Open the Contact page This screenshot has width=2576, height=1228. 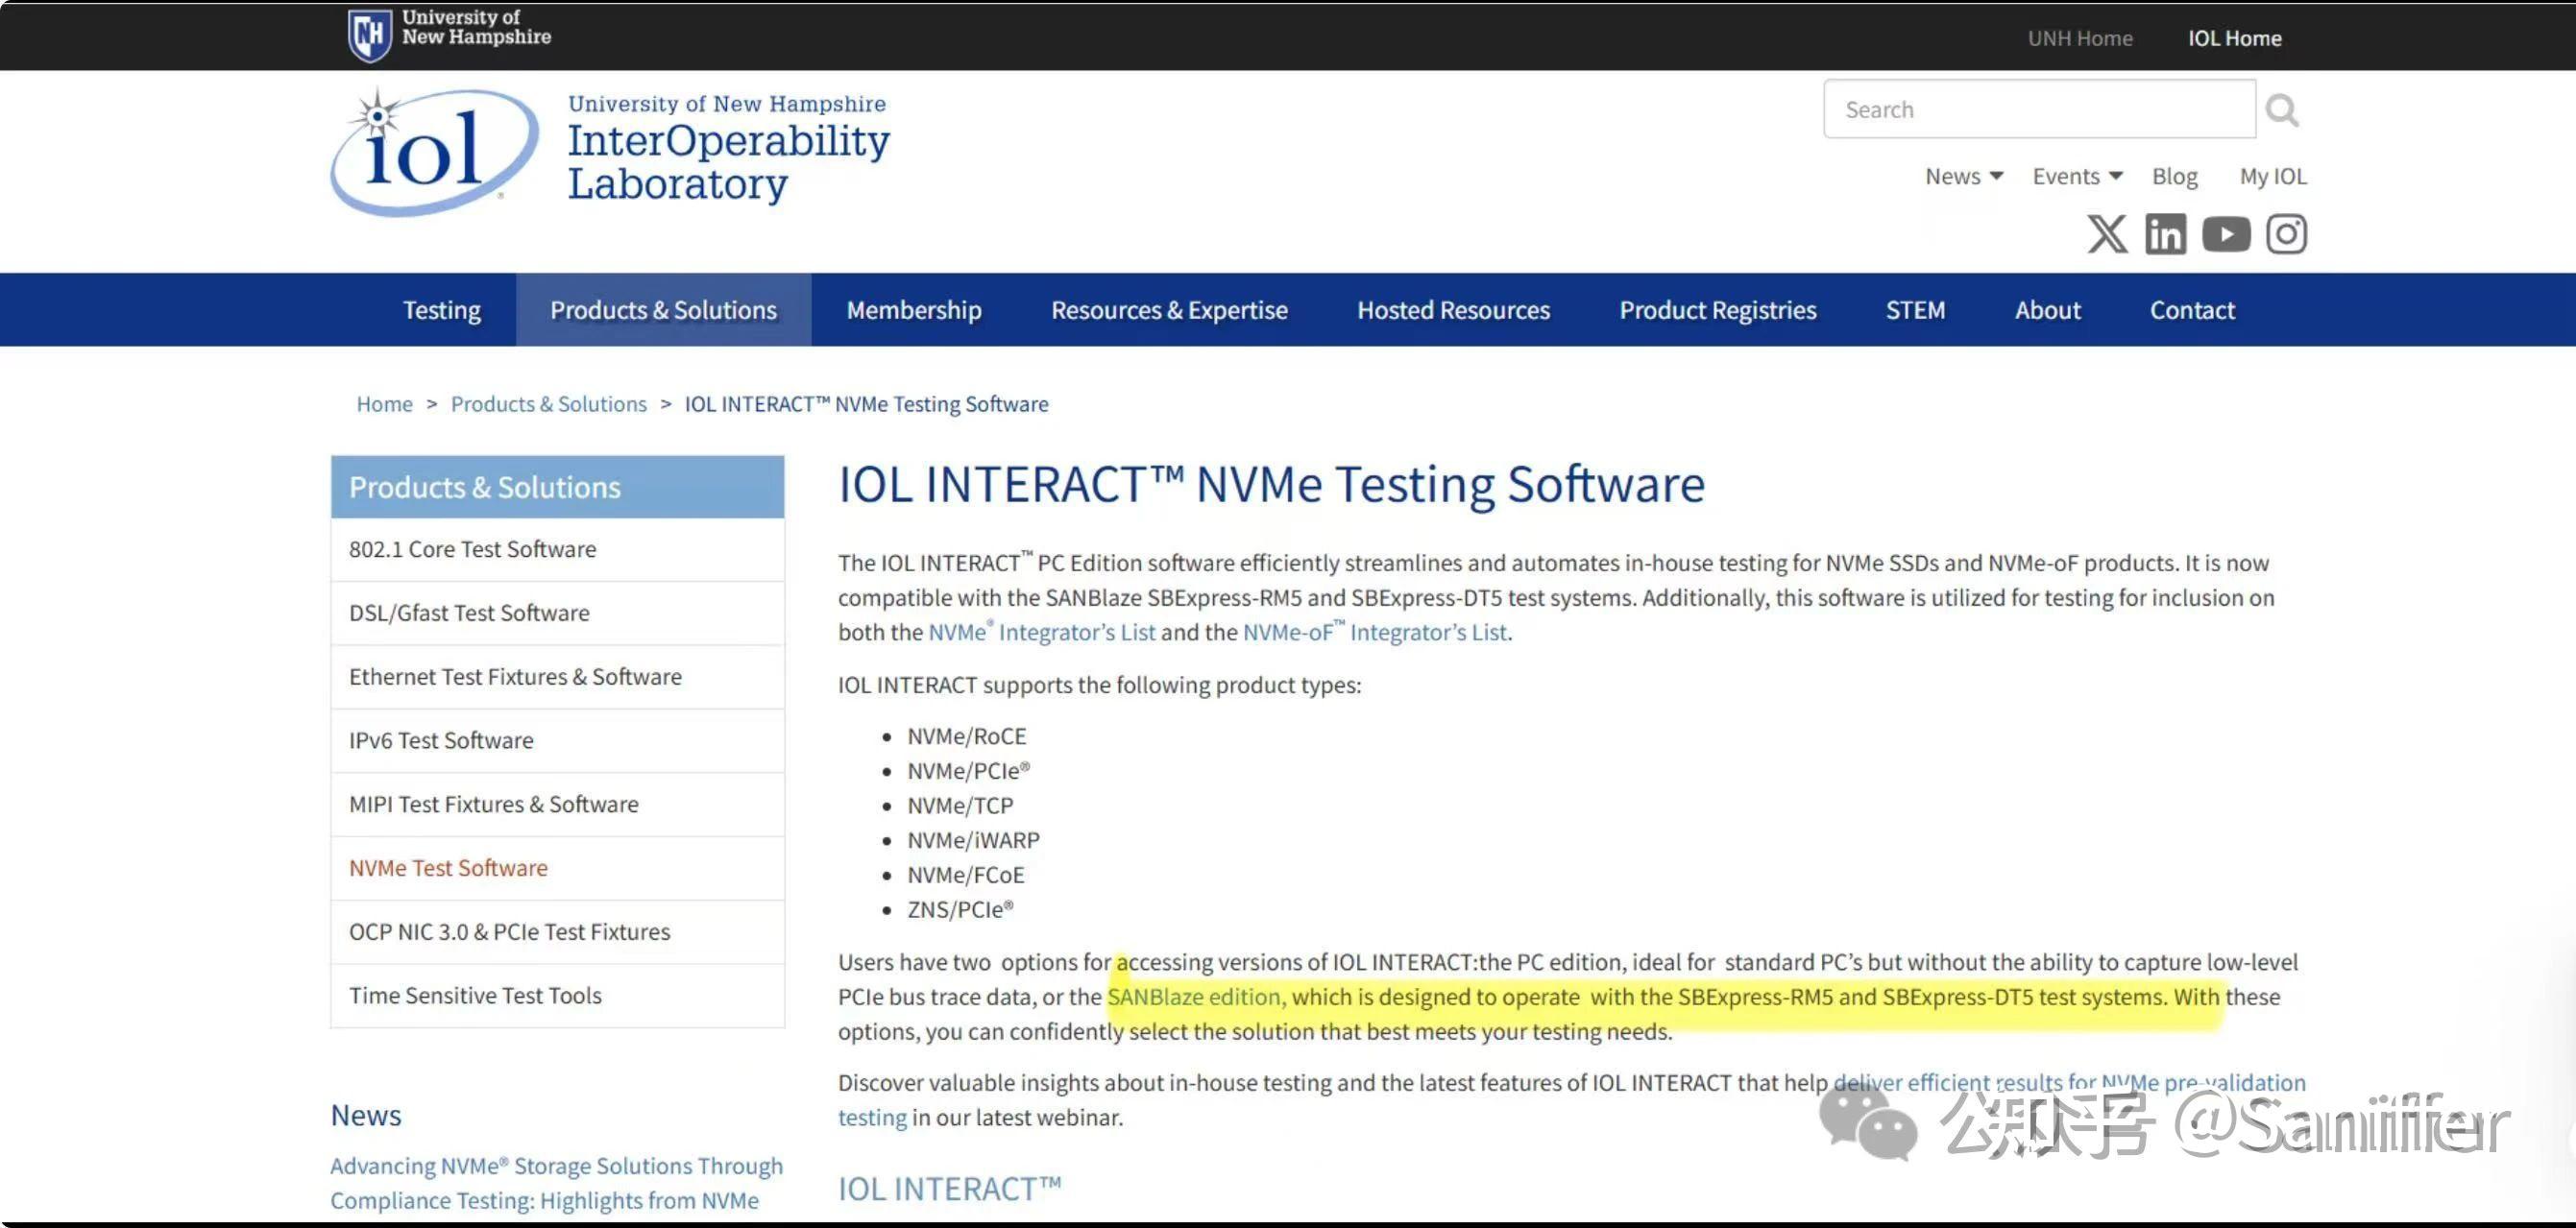(2192, 310)
